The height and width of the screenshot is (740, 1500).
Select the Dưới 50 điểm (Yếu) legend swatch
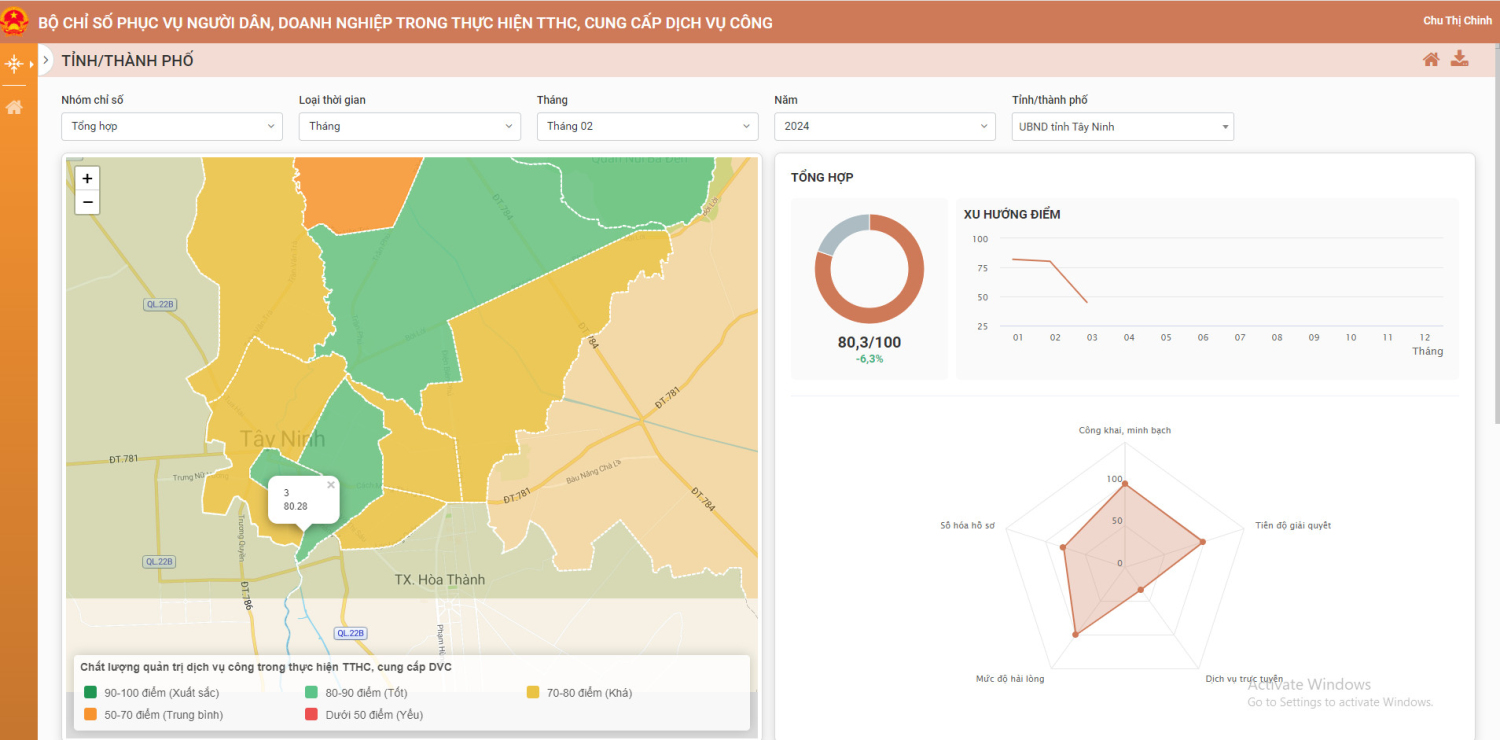coord(312,714)
